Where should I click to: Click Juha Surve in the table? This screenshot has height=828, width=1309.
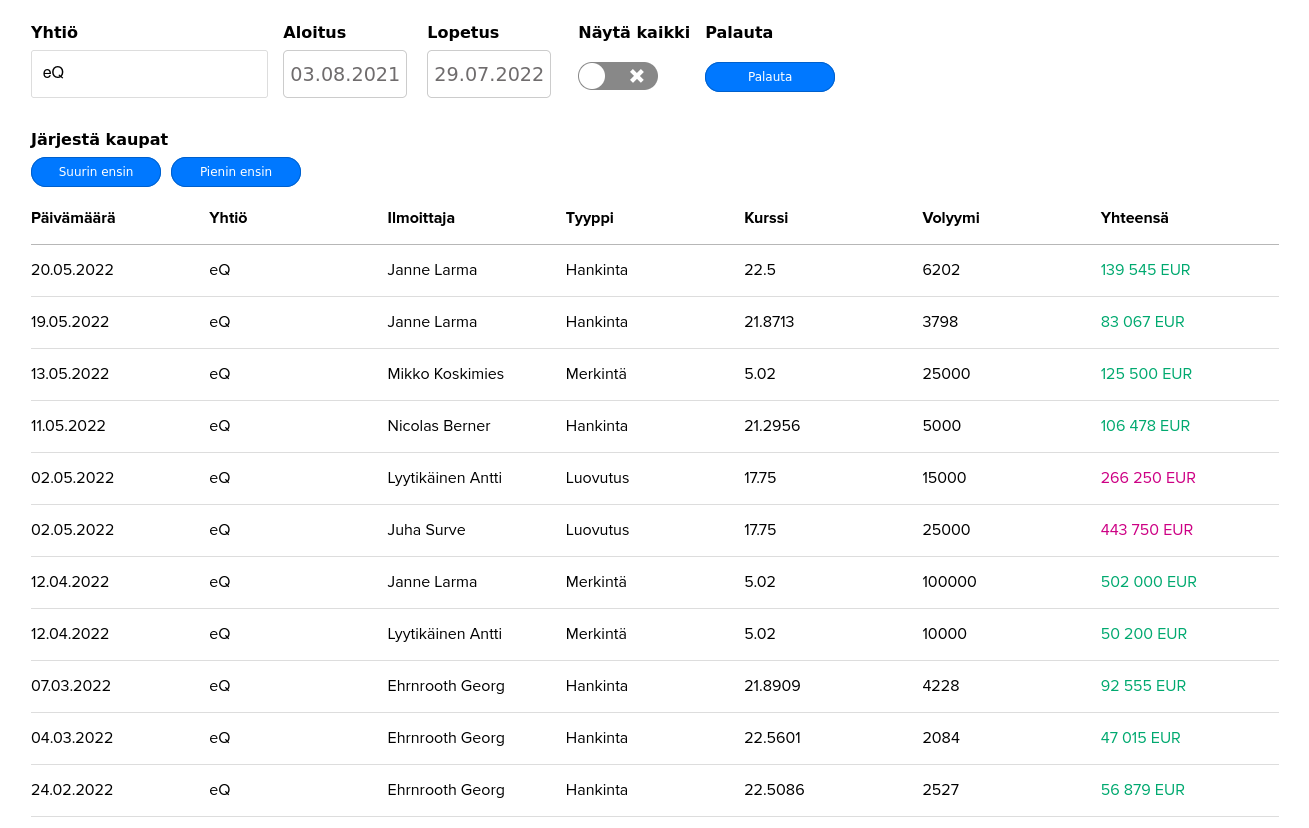[x=426, y=530]
